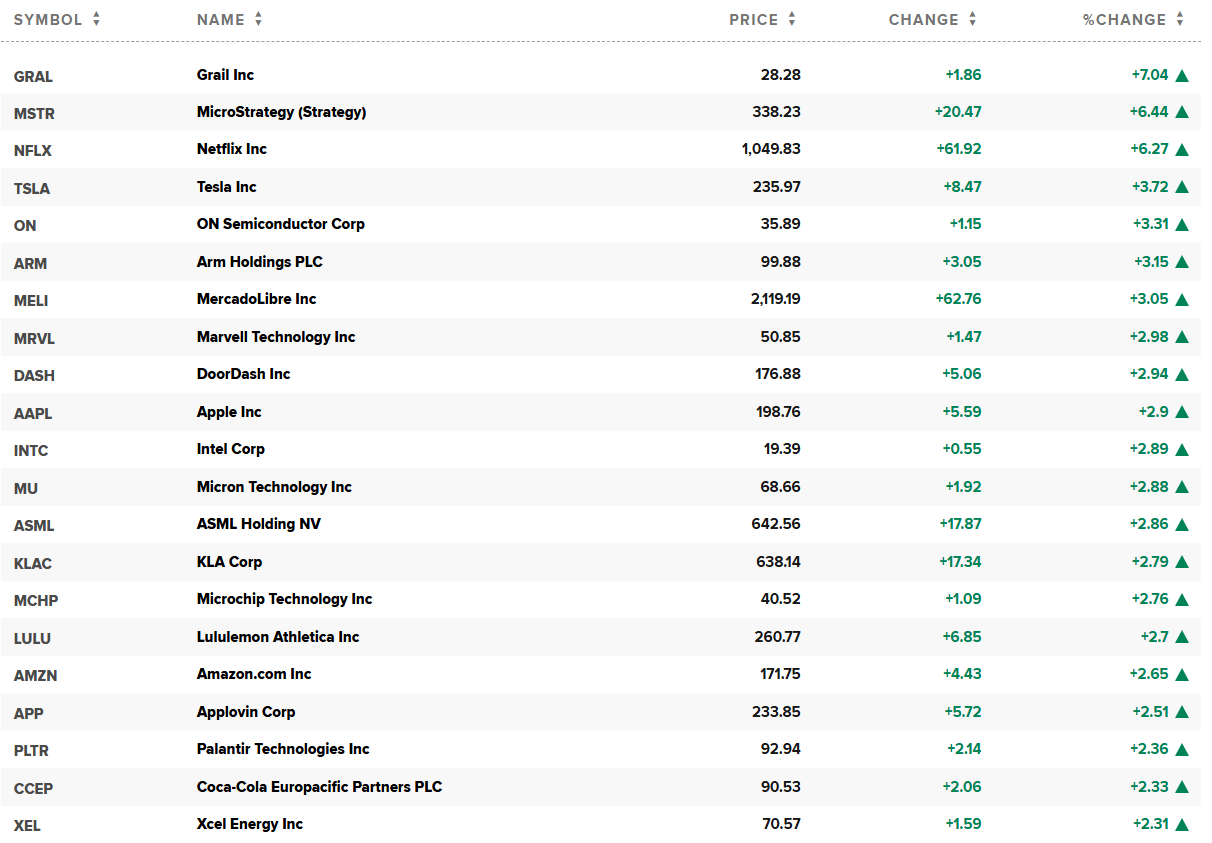The image size is (1212, 843).
Task: Click the XEL ticker symbol
Action: coord(27,826)
